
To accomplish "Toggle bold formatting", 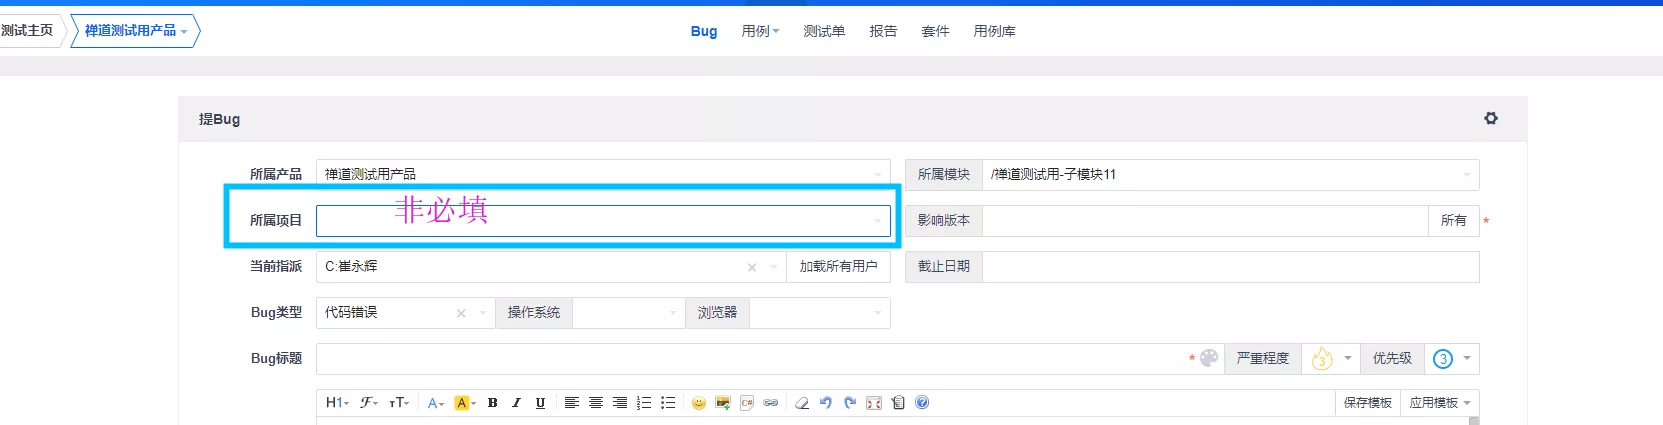I will click(x=492, y=403).
